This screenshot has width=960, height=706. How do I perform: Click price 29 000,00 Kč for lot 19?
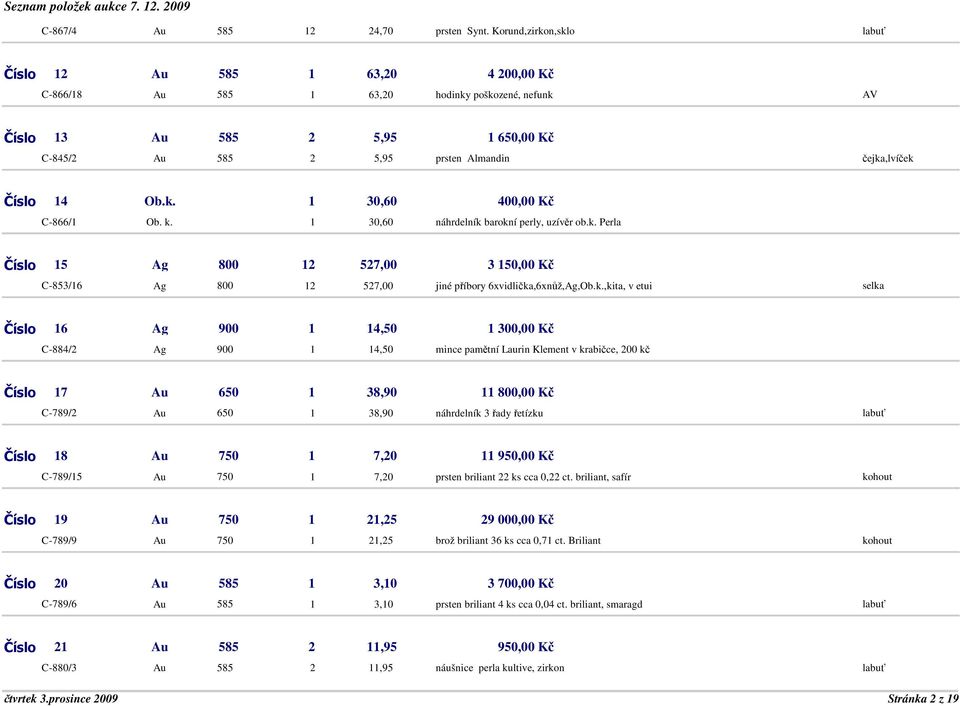[x=517, y=520]
